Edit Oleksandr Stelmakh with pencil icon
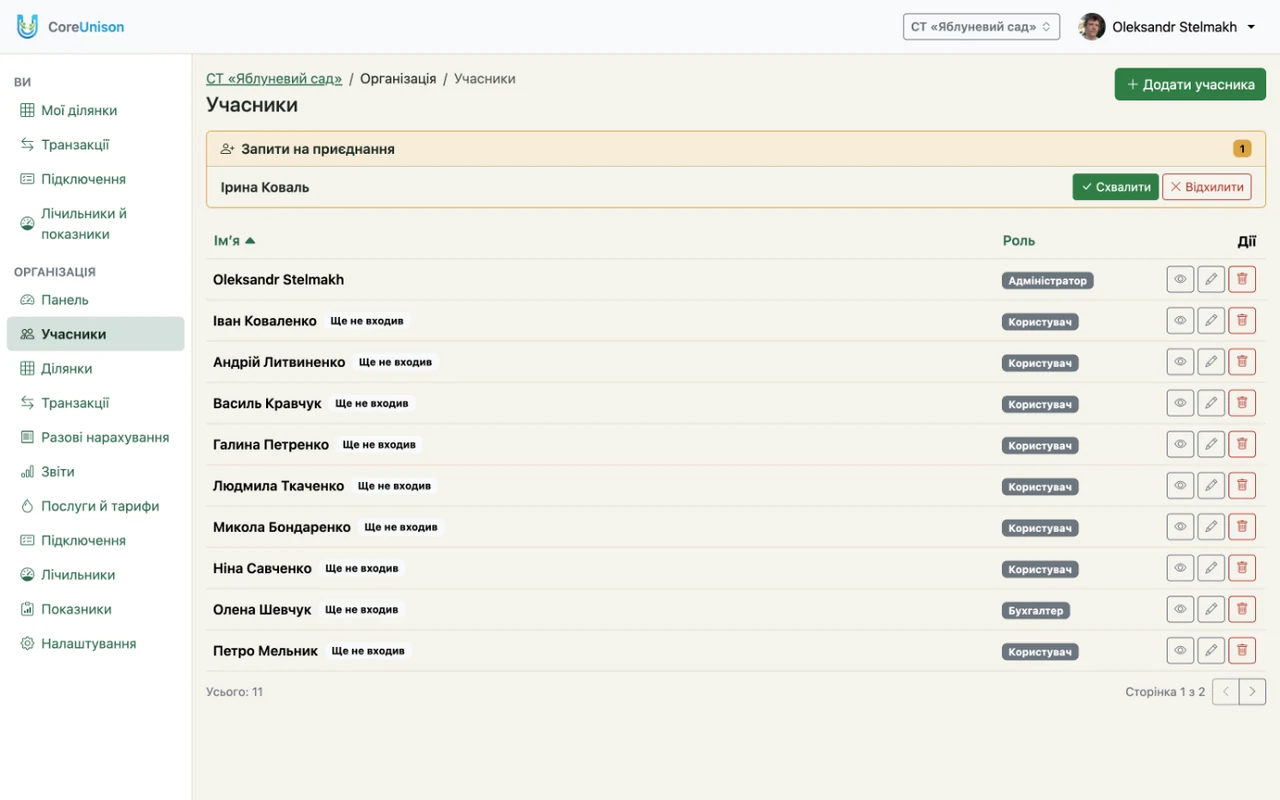Image resolution: width=1280 pixels, height=800 pixels. (1211, 280)
